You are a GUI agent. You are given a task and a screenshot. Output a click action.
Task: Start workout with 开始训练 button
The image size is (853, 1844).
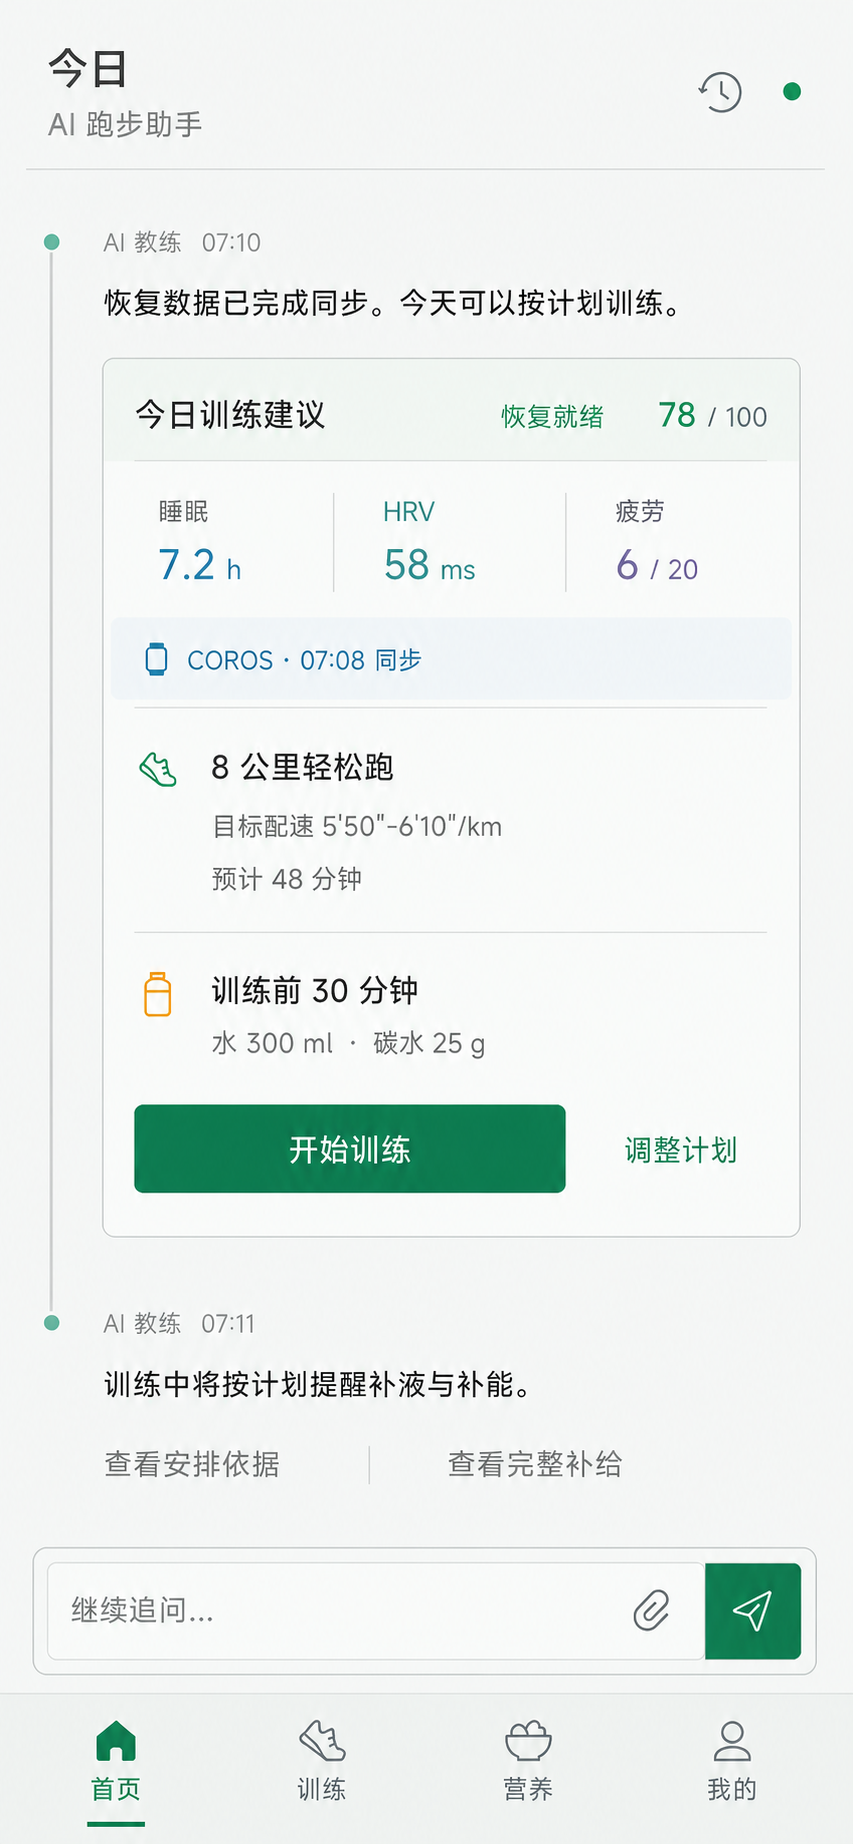tap(350, 1149)
